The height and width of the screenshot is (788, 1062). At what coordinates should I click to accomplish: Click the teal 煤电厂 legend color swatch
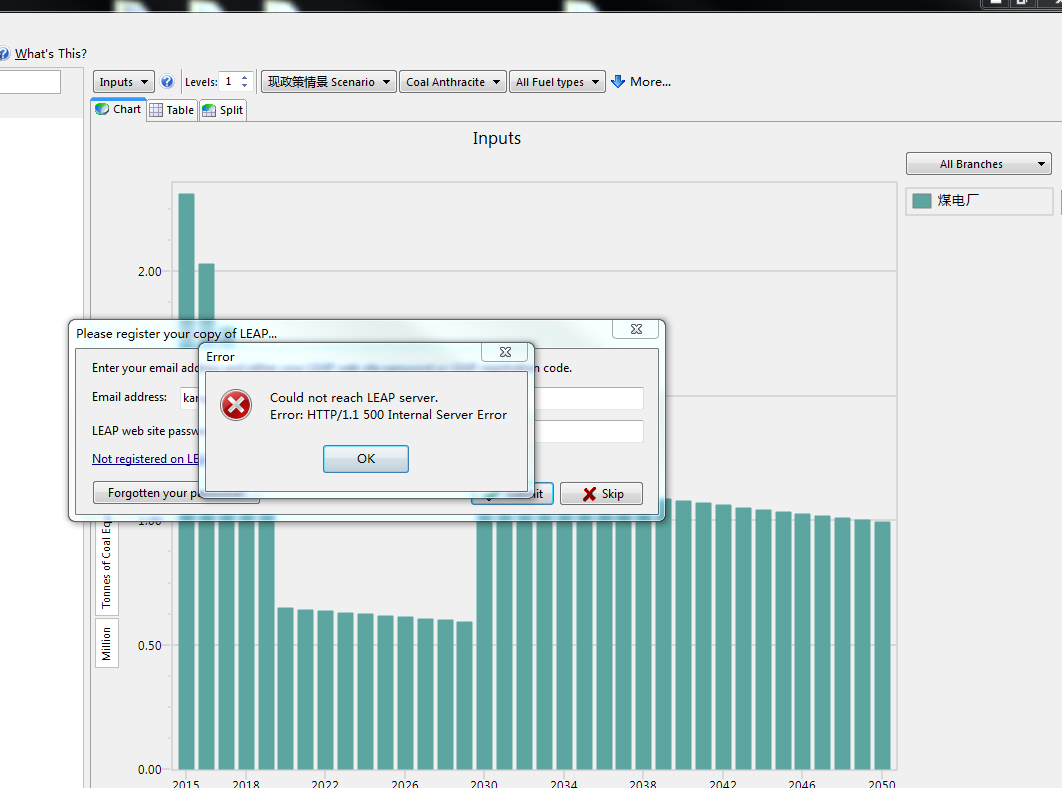point(922,201)
